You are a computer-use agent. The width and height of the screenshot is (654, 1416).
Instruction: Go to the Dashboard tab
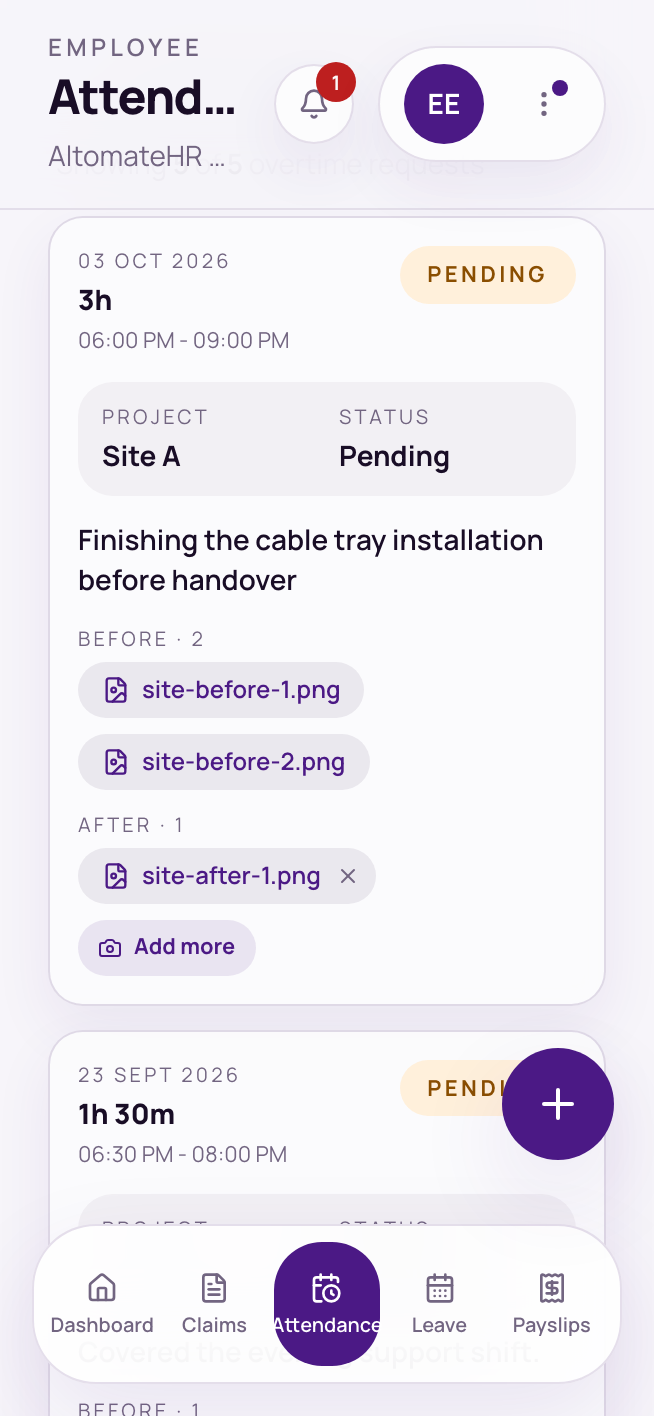coord(102,1304)
